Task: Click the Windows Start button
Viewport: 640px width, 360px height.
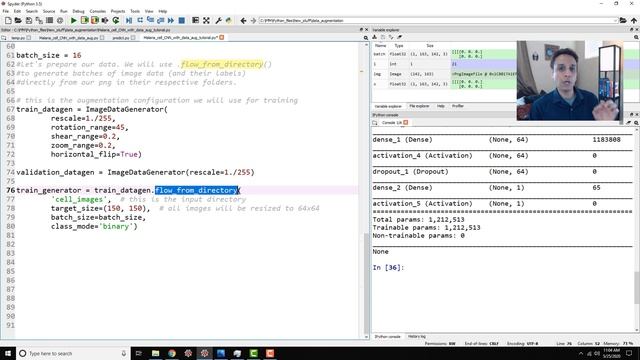Action: click(8, 353)
